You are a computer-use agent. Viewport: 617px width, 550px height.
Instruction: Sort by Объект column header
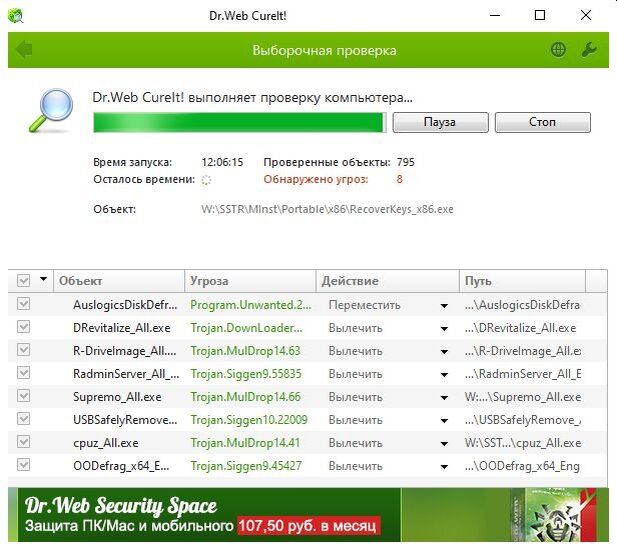click(x=119, y=281)
